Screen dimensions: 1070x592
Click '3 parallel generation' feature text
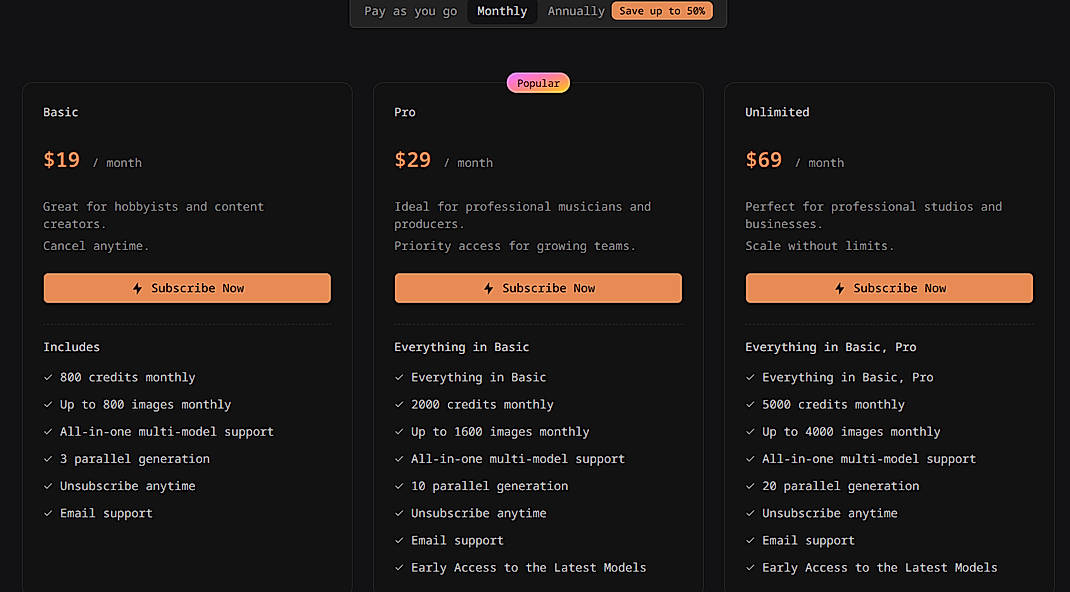pyautogui.click(x=134, y=459)
